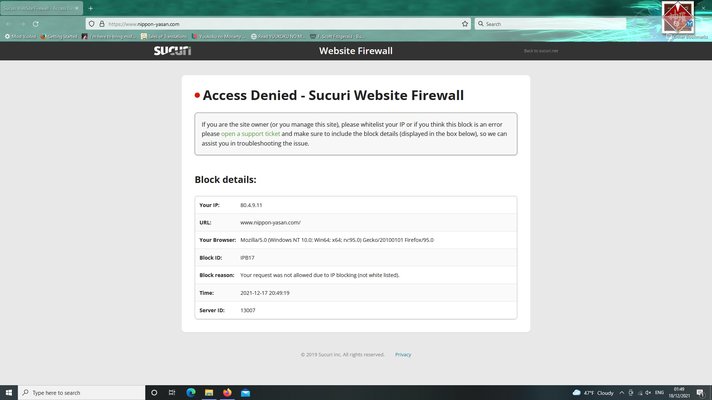This screenshot has height=400, width=712.
Task: Click the Windows Start button
Action: [9, 393]
